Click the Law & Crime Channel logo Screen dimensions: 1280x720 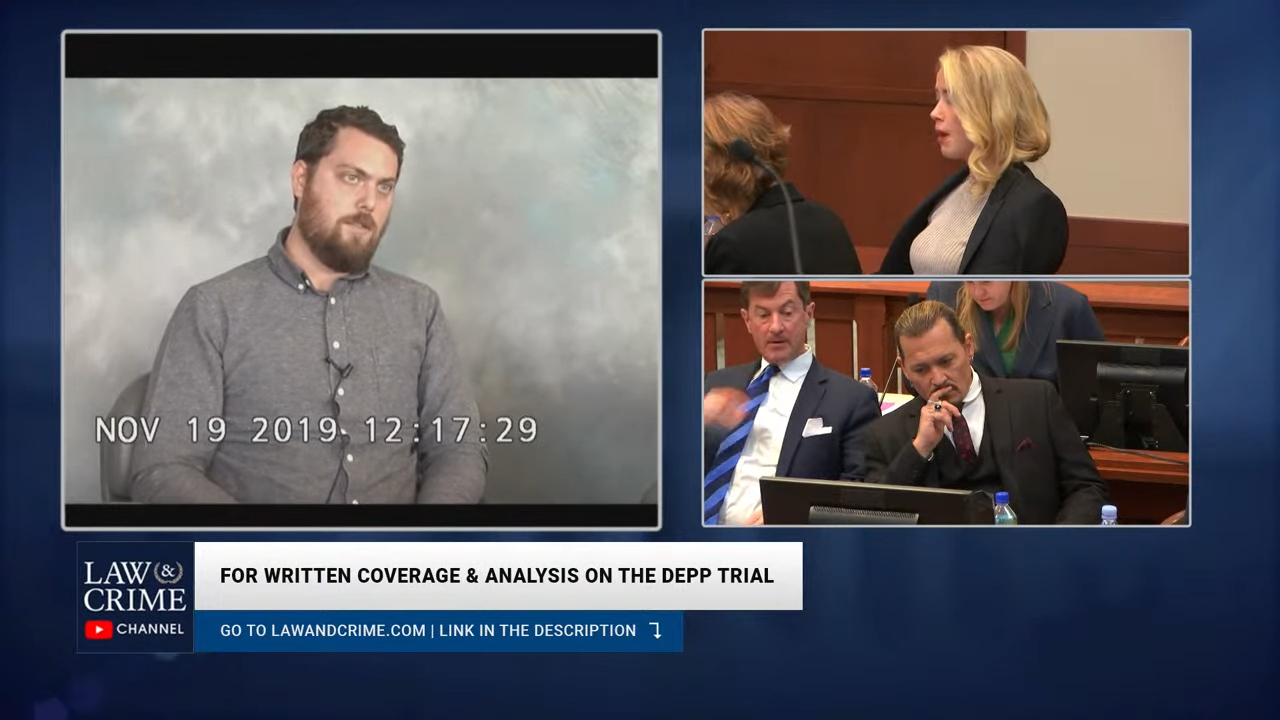135,597
